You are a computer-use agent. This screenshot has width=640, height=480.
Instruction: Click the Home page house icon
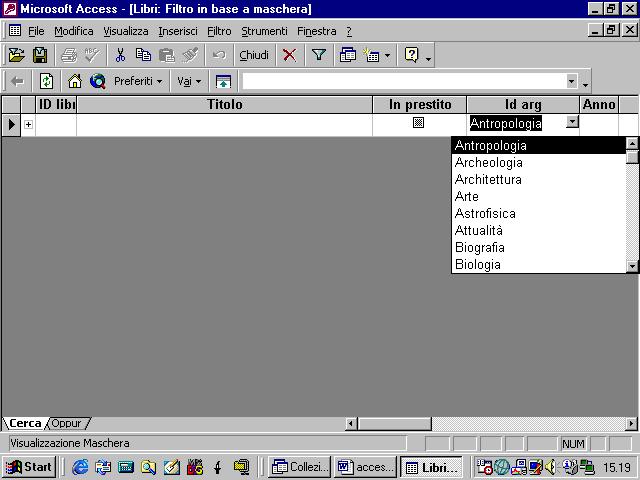75,81
